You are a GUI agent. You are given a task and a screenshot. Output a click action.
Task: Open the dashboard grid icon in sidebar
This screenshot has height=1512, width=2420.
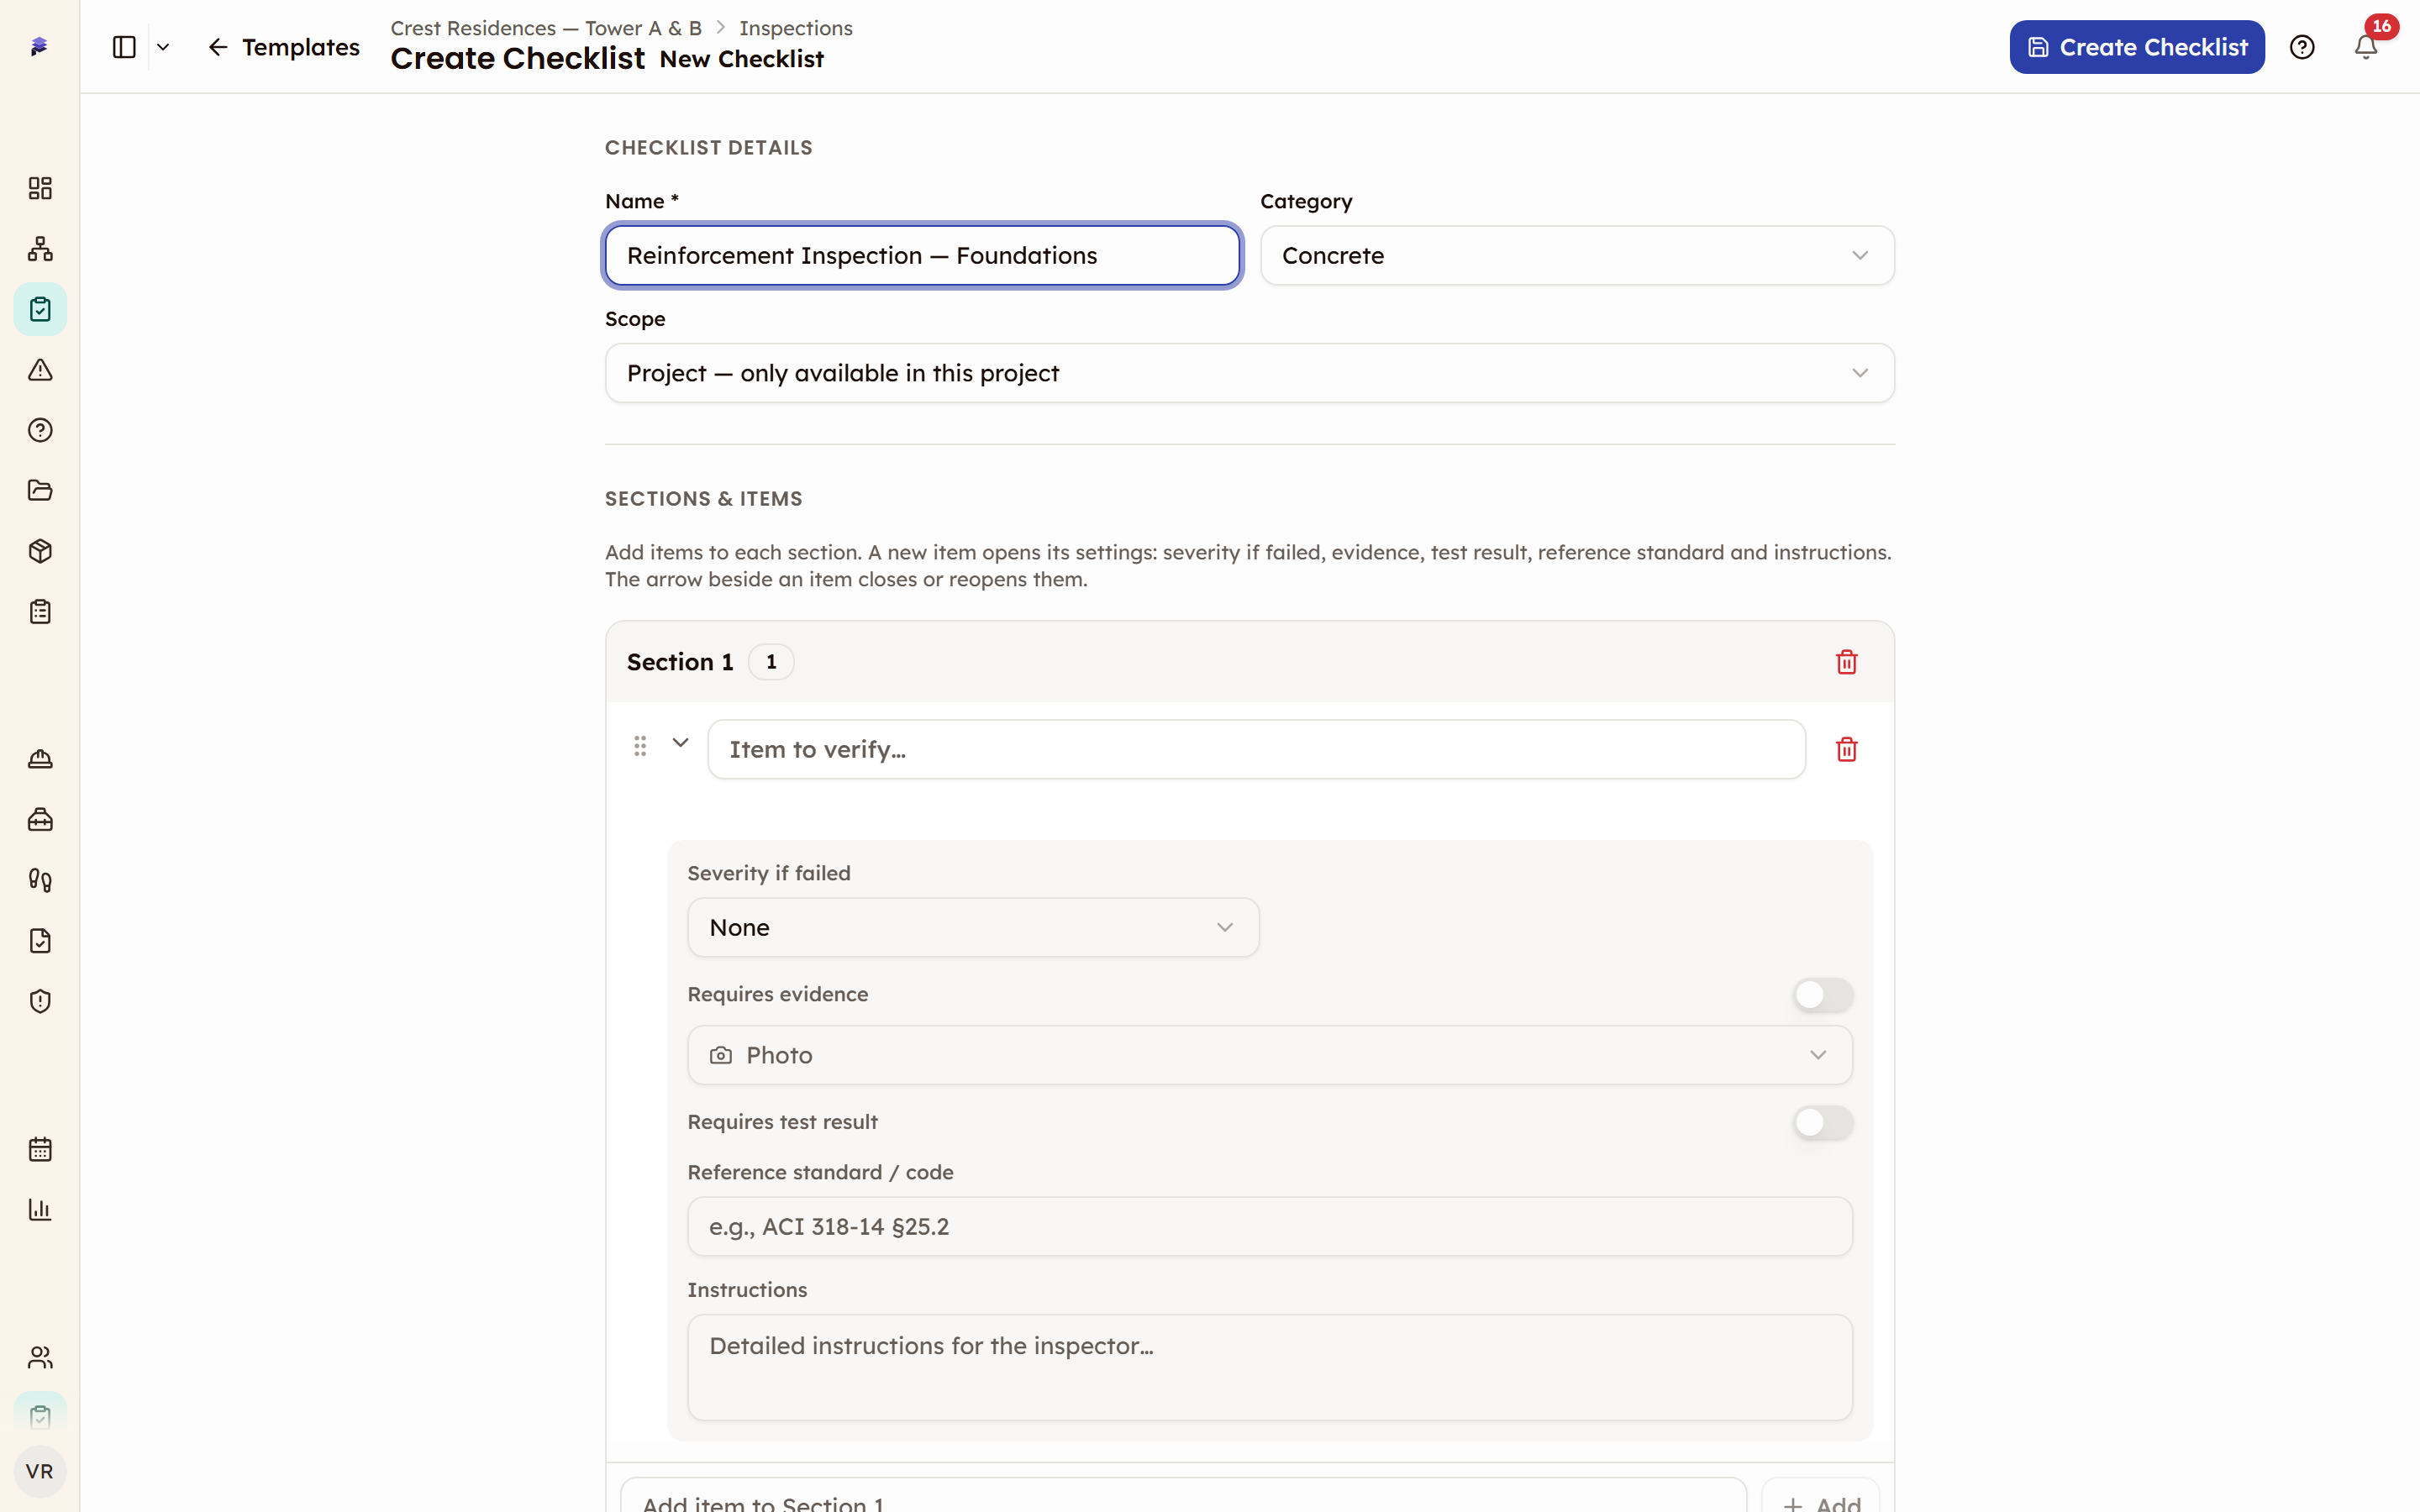point(40,189)
